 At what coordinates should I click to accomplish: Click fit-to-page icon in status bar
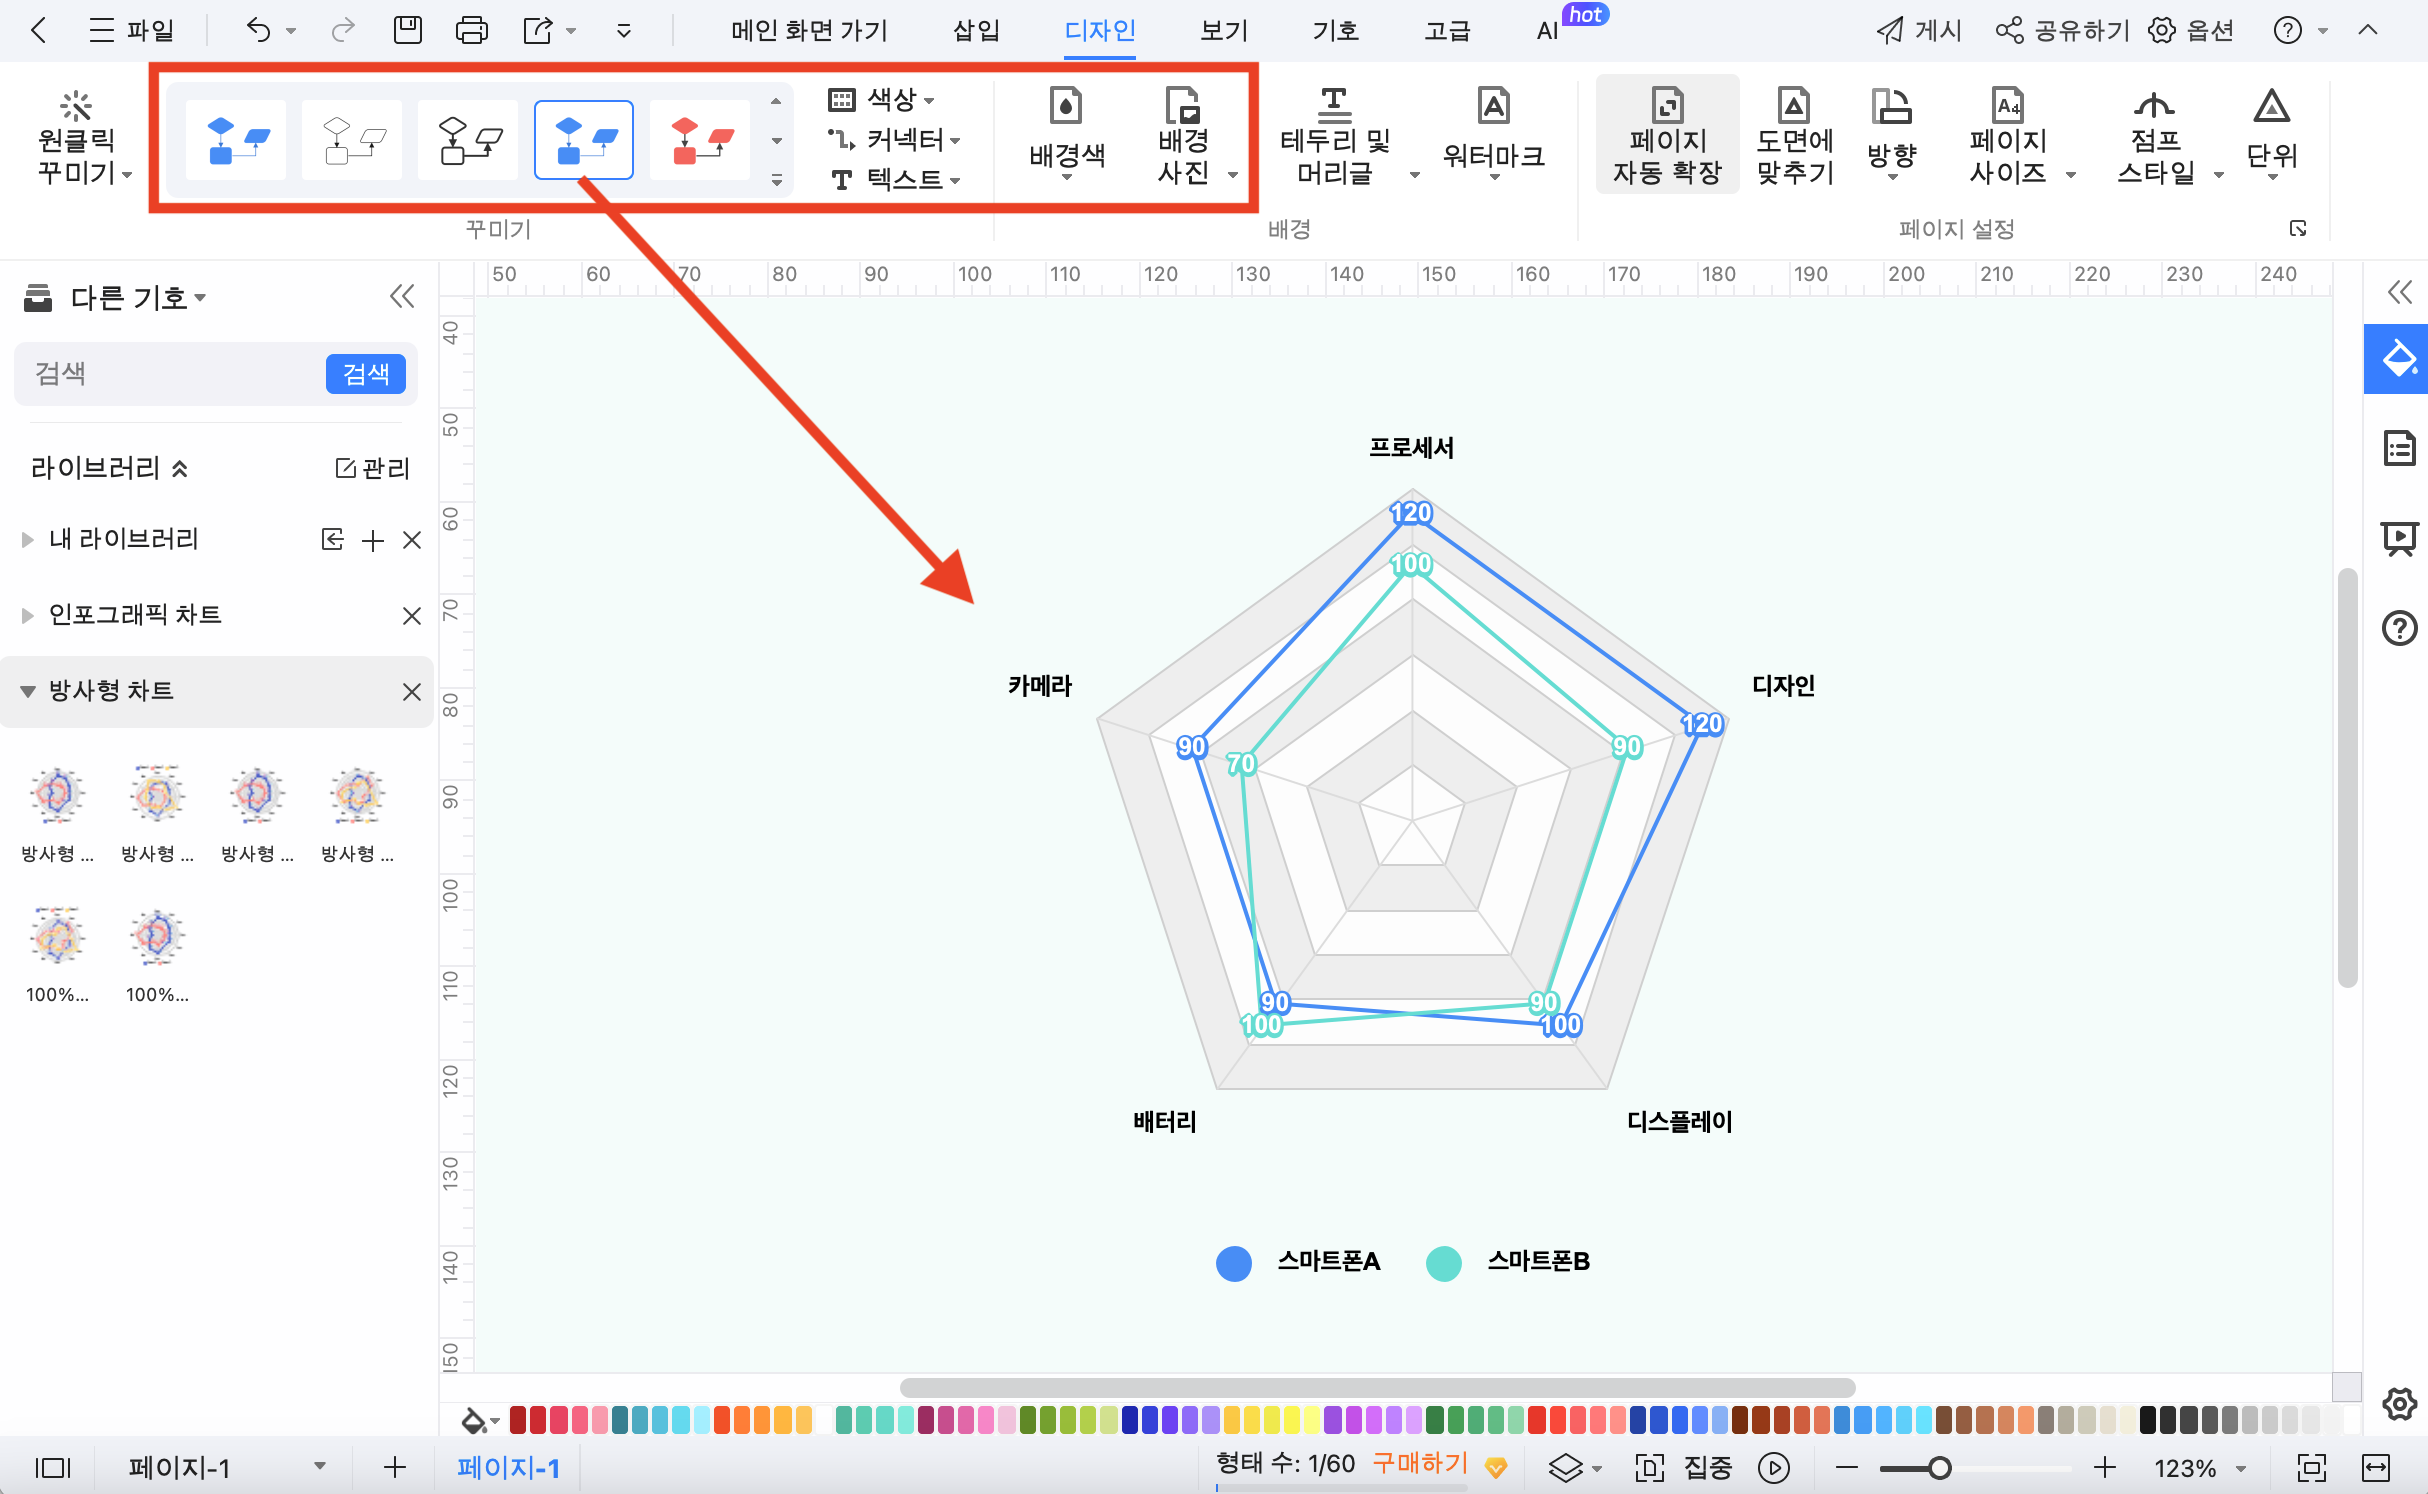pos(2311,1468)
